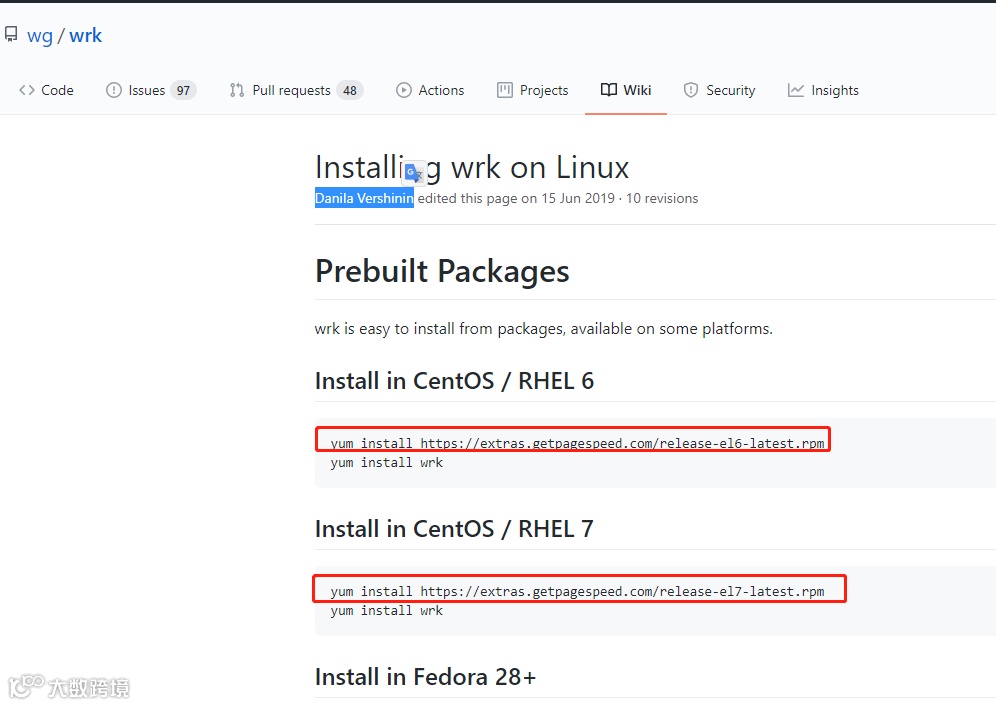Viewport: 996px width, 706px height.
Task: Click the Installing wrk on Linux title
Action: pyautogui.click(x=472, y=168)
